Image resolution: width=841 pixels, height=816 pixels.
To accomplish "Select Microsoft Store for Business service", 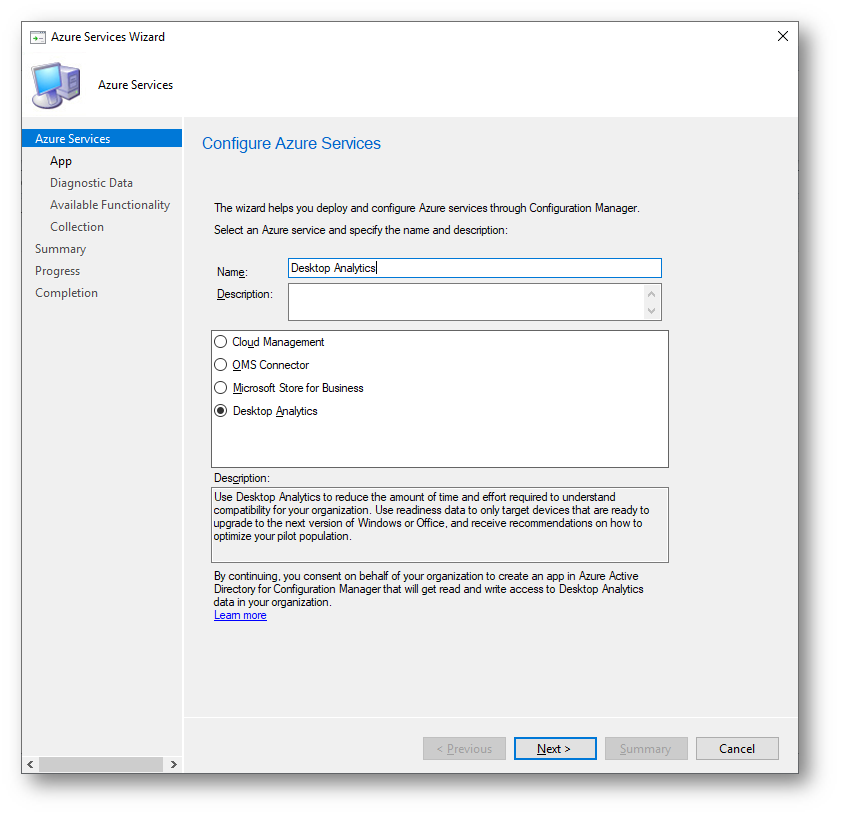I will (220, 388).
